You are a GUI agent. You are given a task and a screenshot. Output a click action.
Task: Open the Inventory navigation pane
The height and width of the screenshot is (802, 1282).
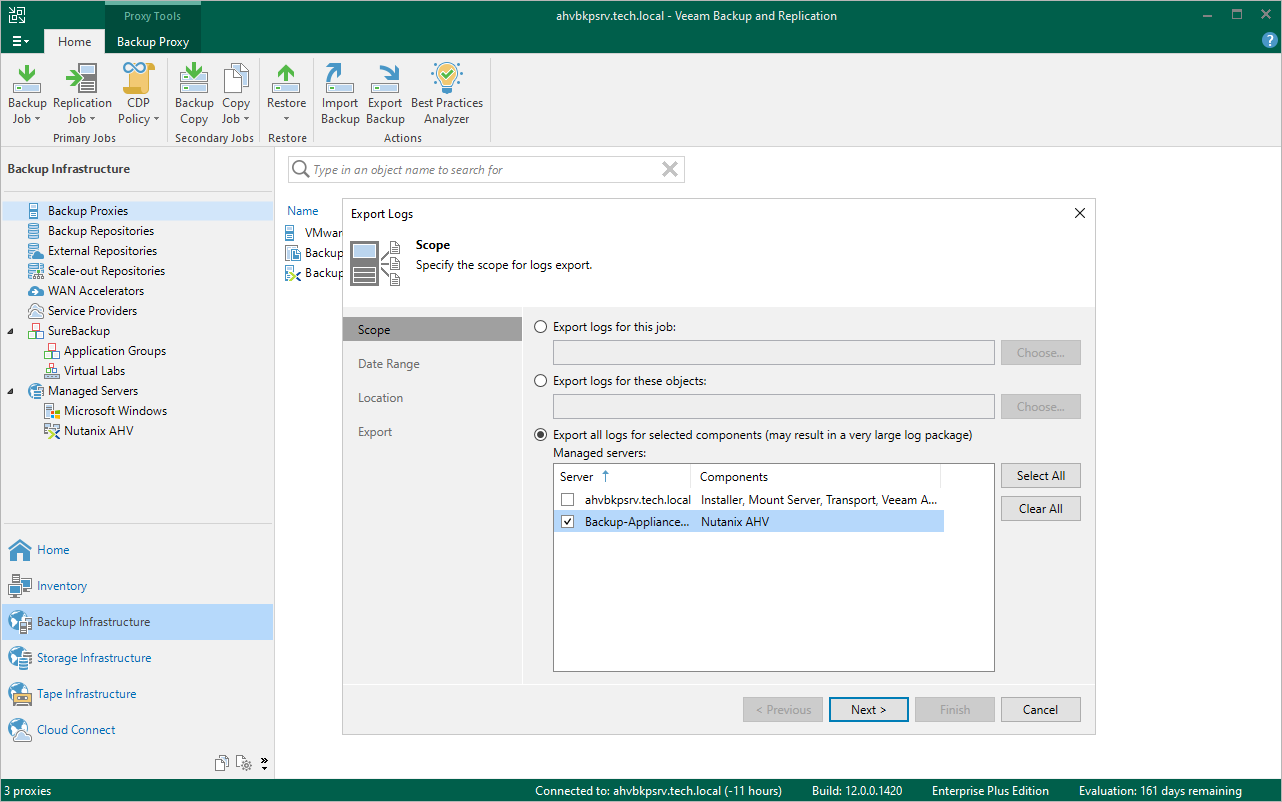click(x=136, y=586)
